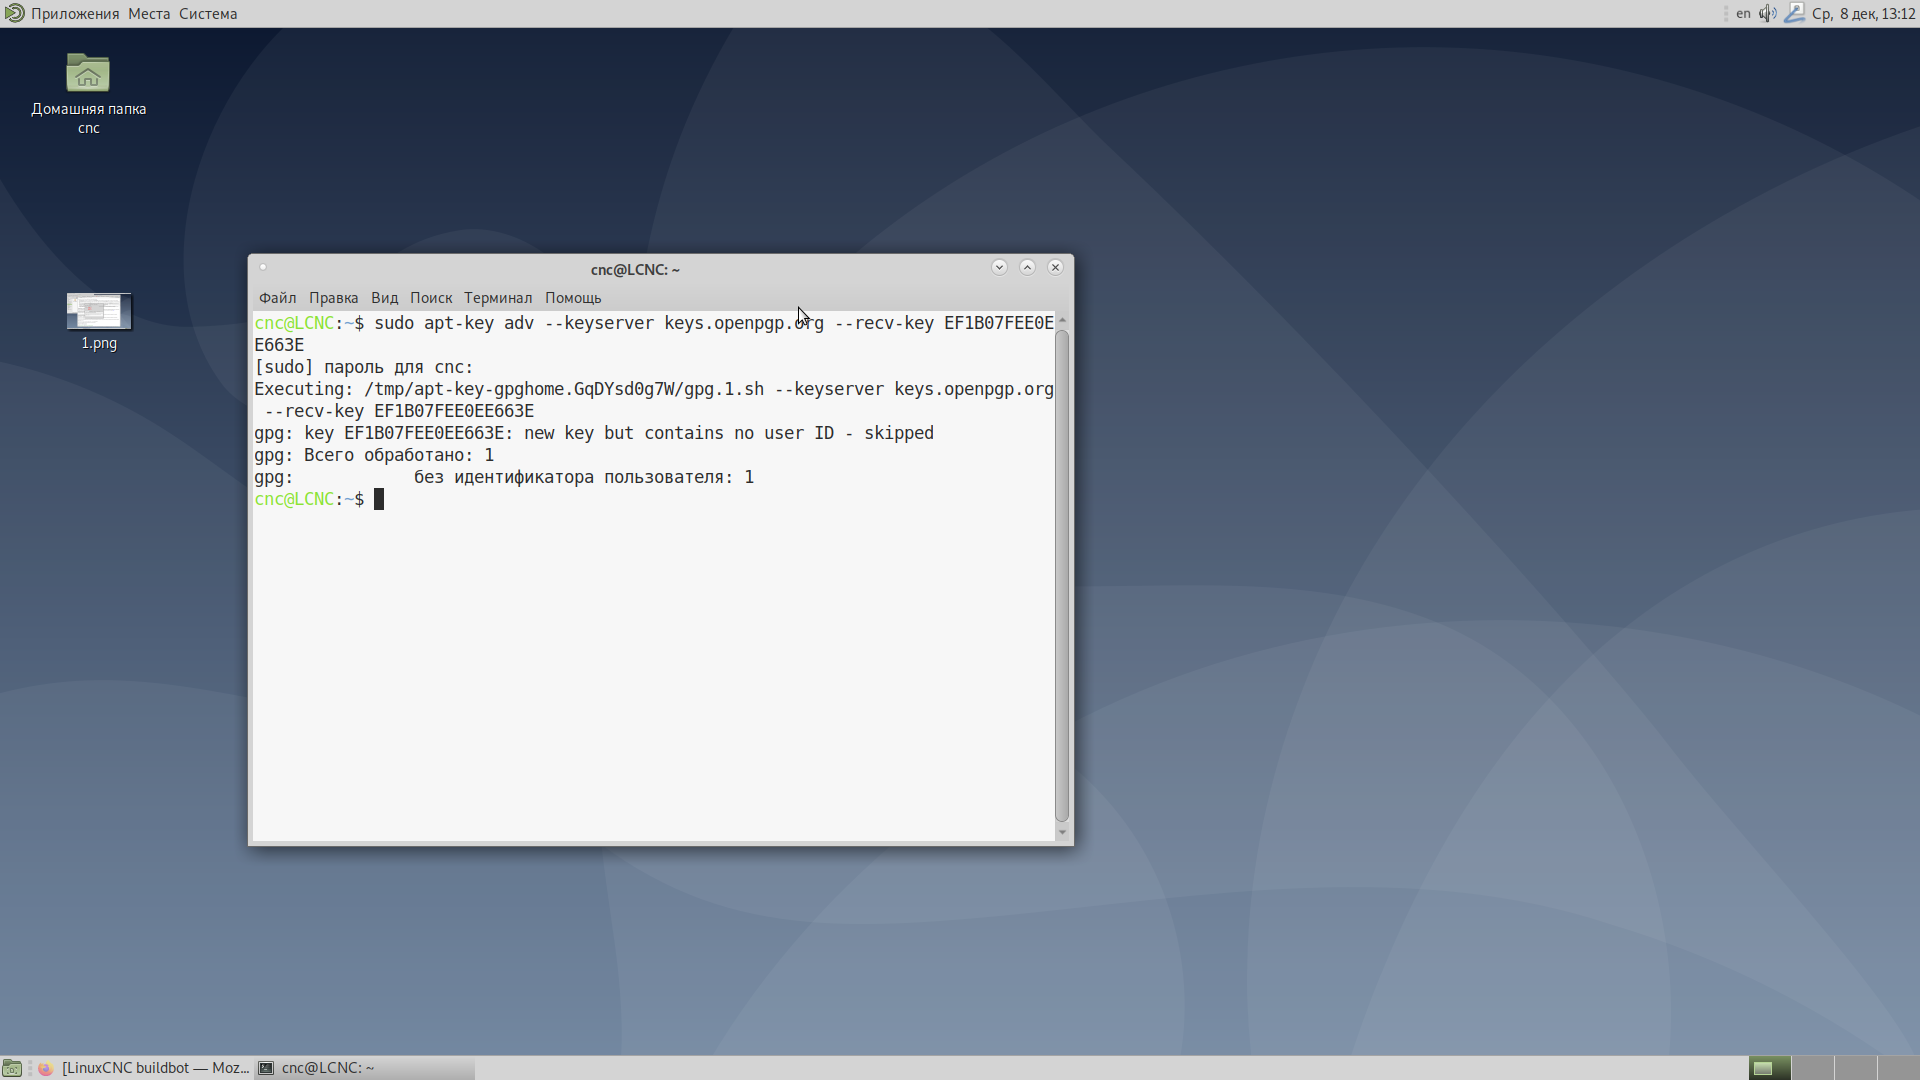The width and height of the screenshot is (1920, 1080).
Task: Open the Места menu in top panel
Action: point(149,13)
